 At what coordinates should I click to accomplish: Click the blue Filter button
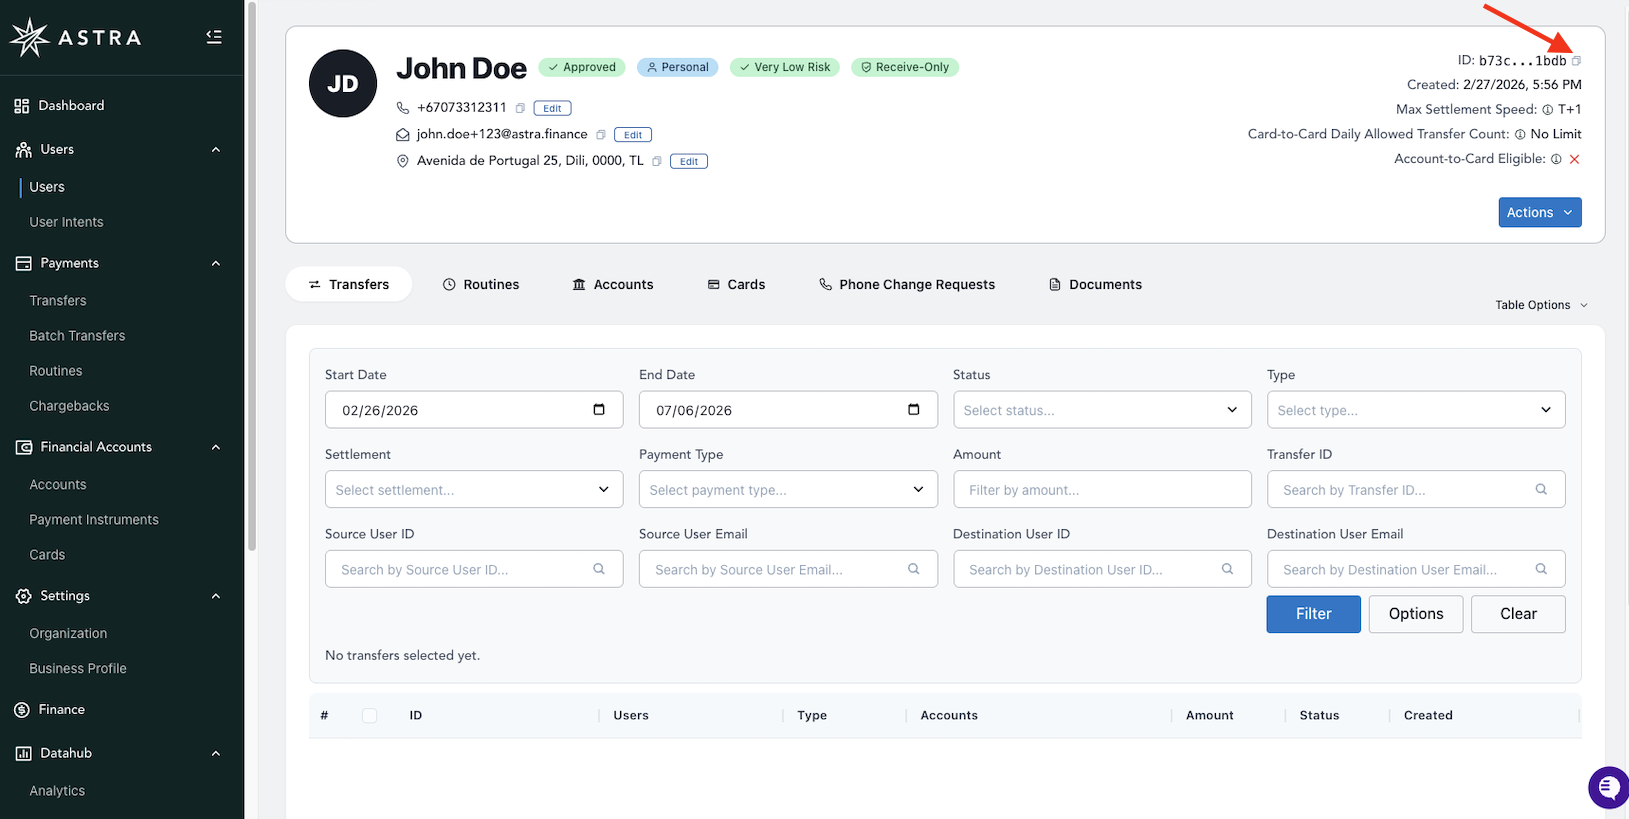(1313, 614)
